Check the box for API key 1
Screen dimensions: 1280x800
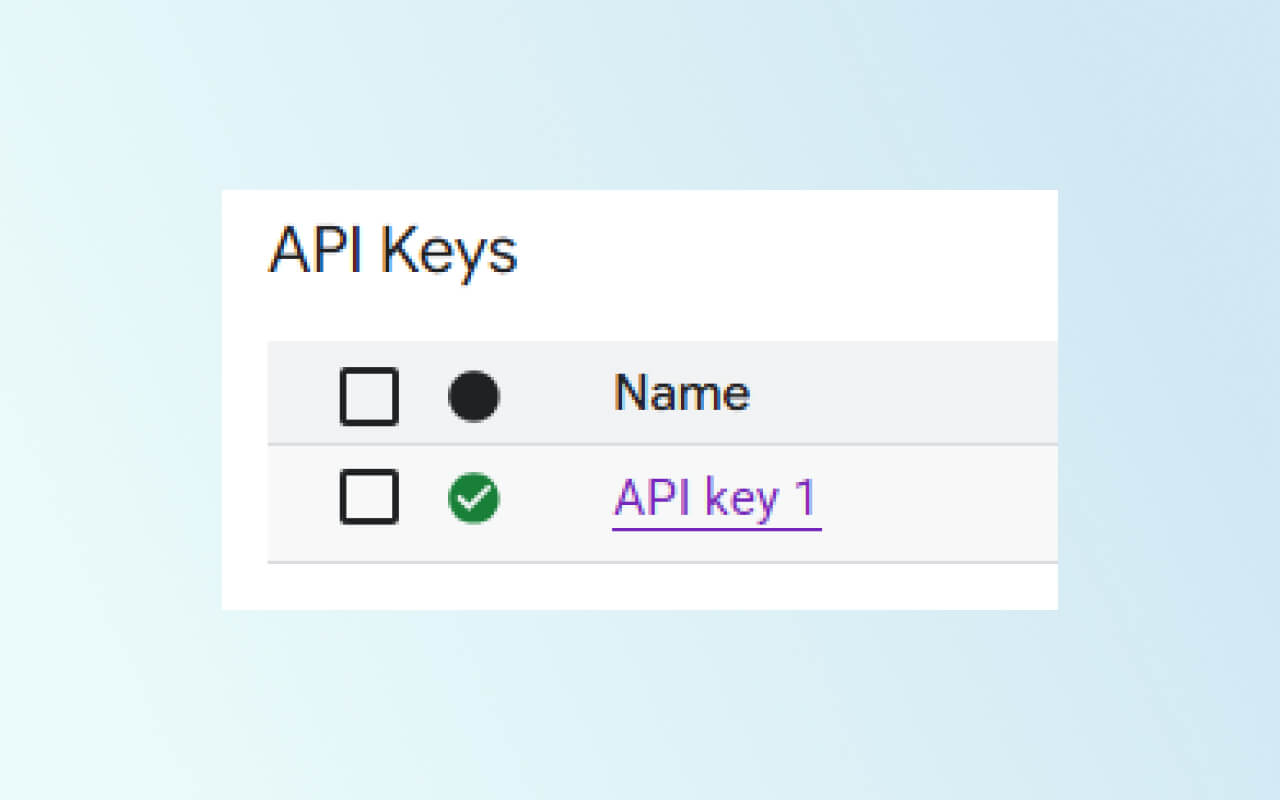coord(369,496)
